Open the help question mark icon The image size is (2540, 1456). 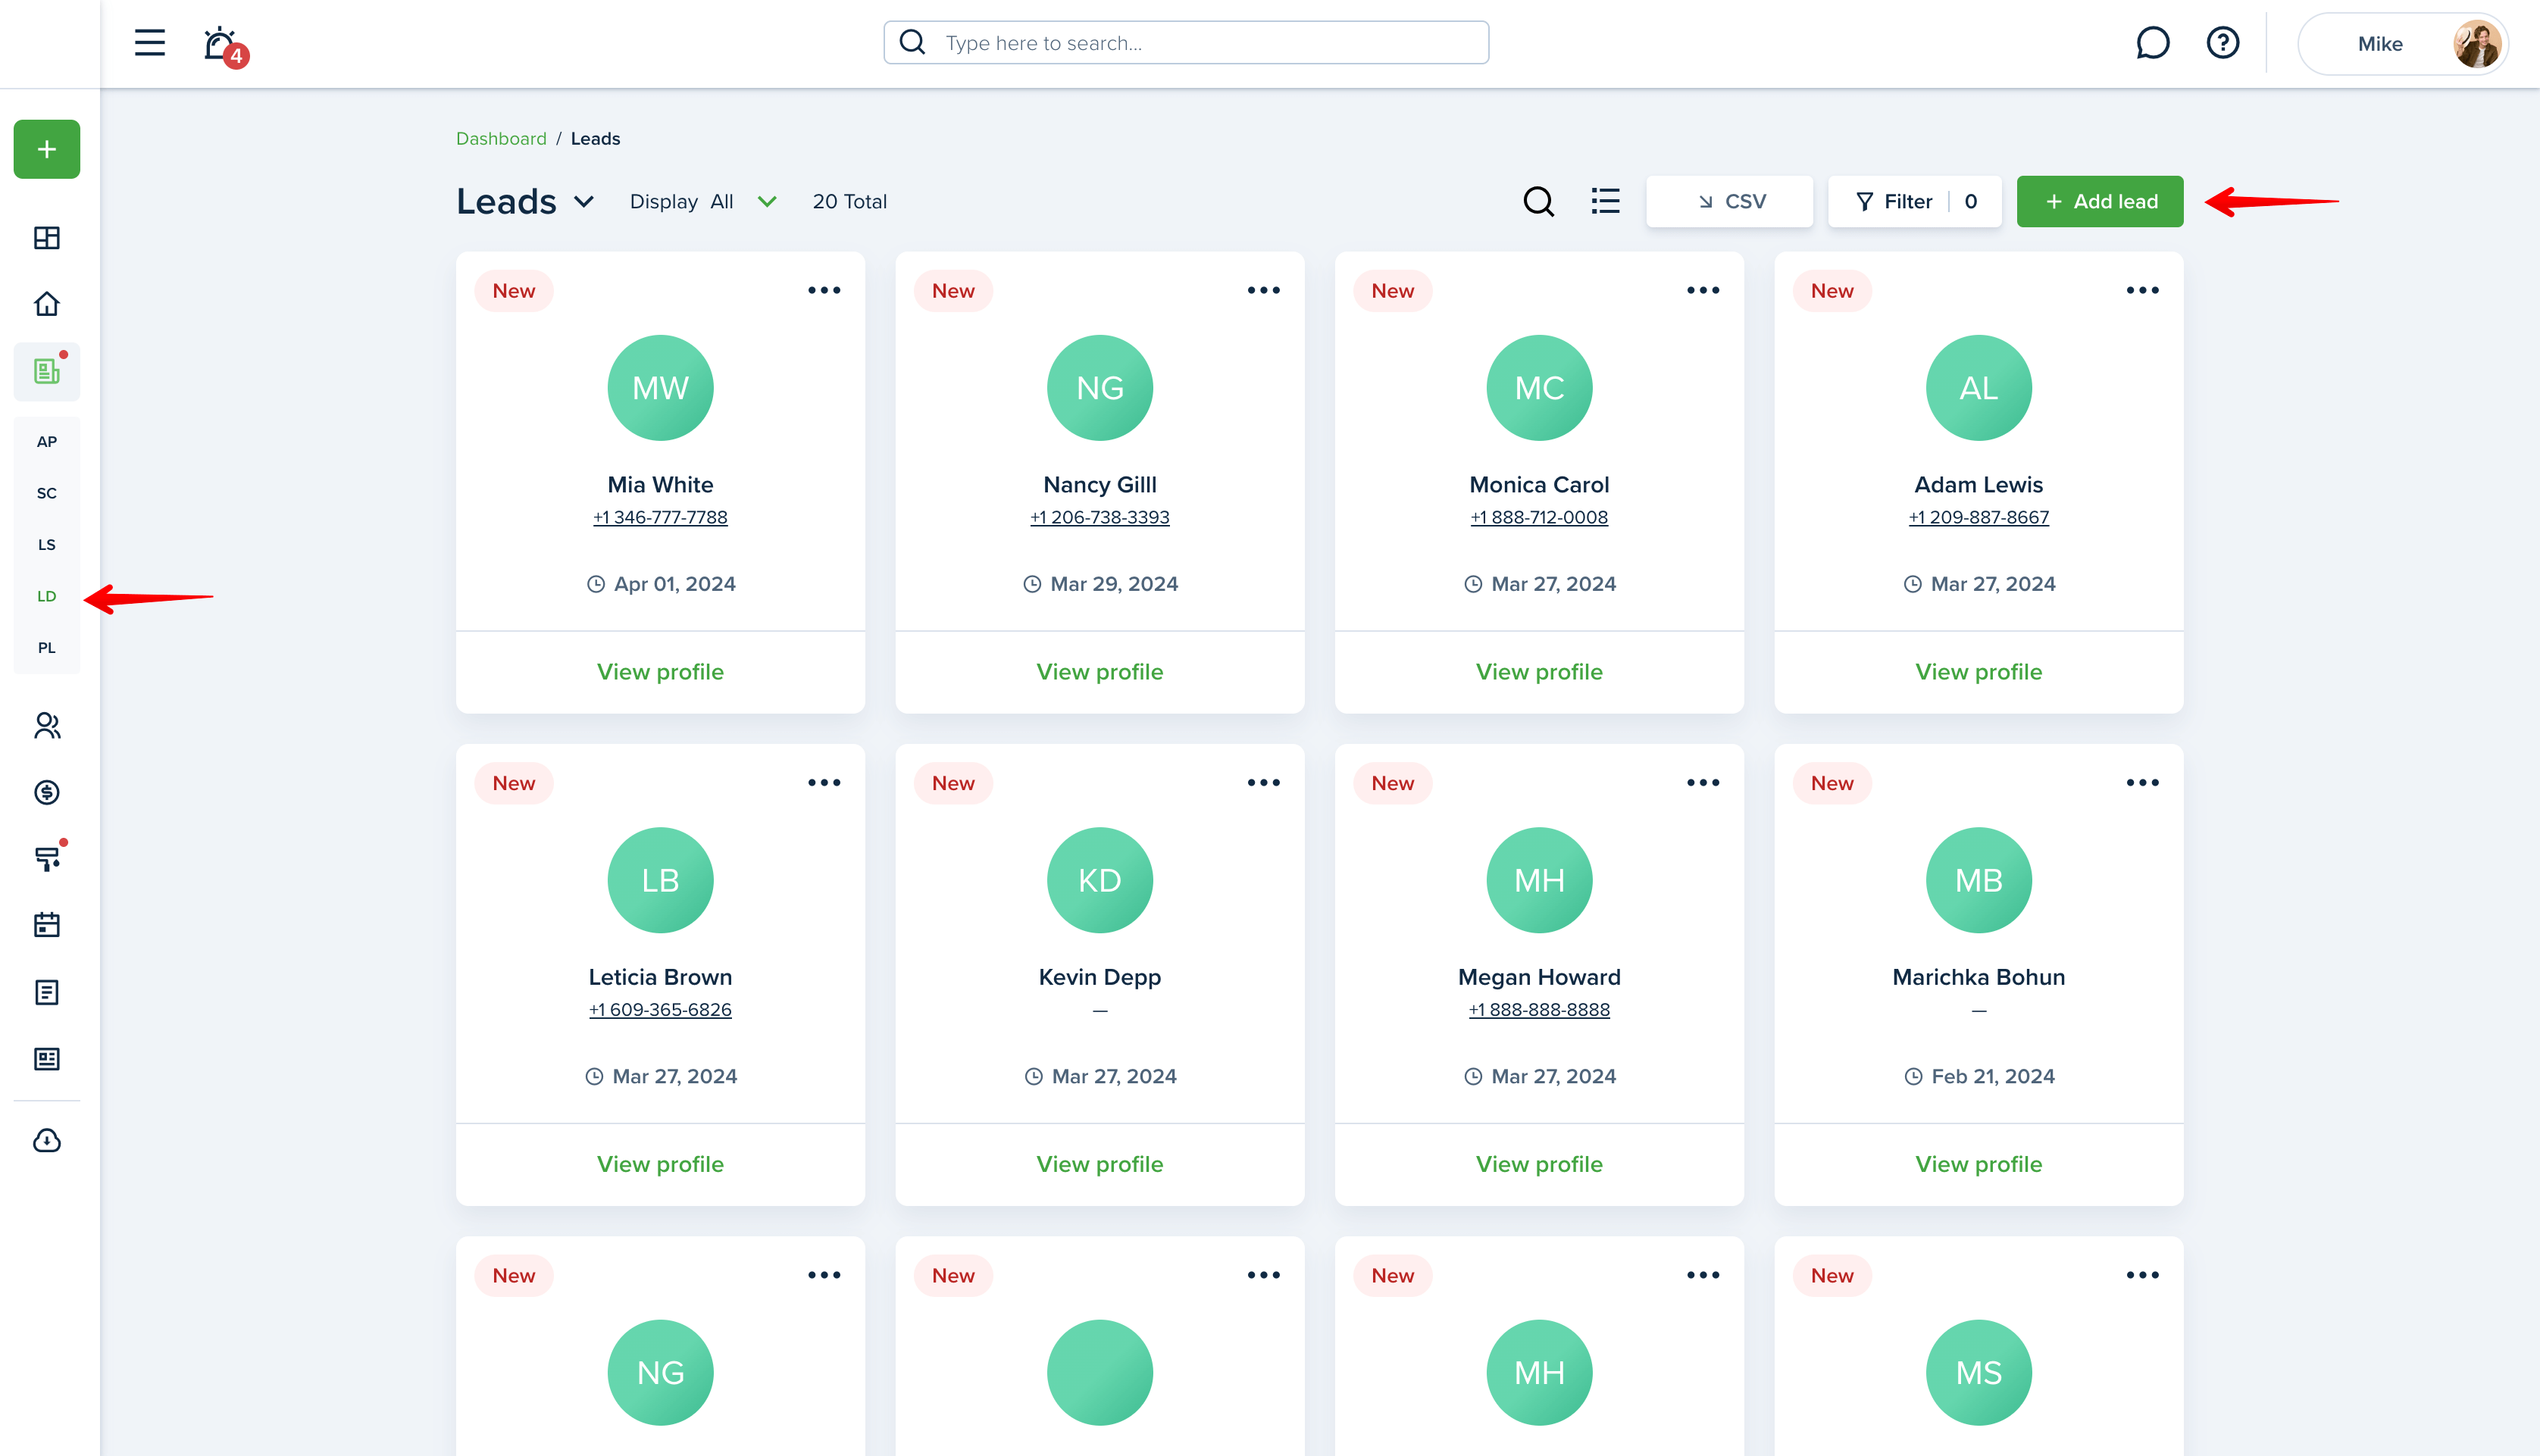click(2222, 43)
